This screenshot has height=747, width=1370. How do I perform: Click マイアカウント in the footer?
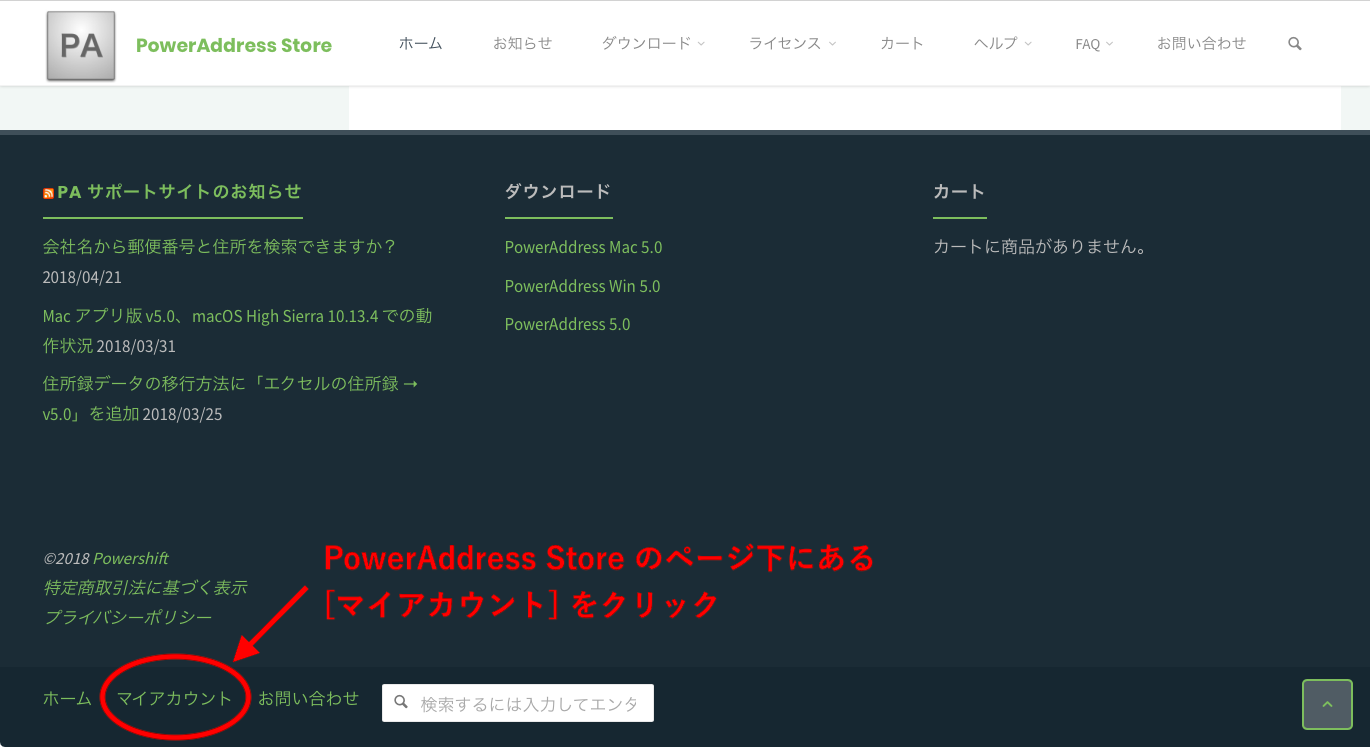point(174,698)
